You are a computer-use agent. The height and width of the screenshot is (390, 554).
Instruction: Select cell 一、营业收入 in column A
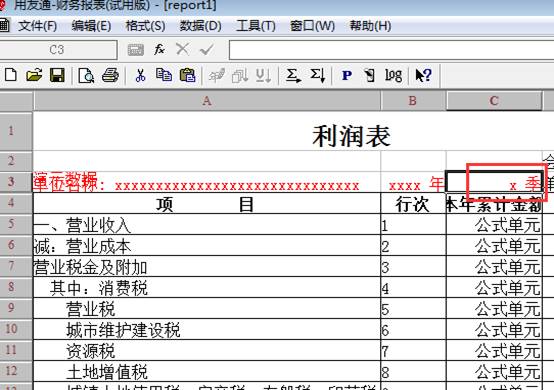tap(207, 225)
